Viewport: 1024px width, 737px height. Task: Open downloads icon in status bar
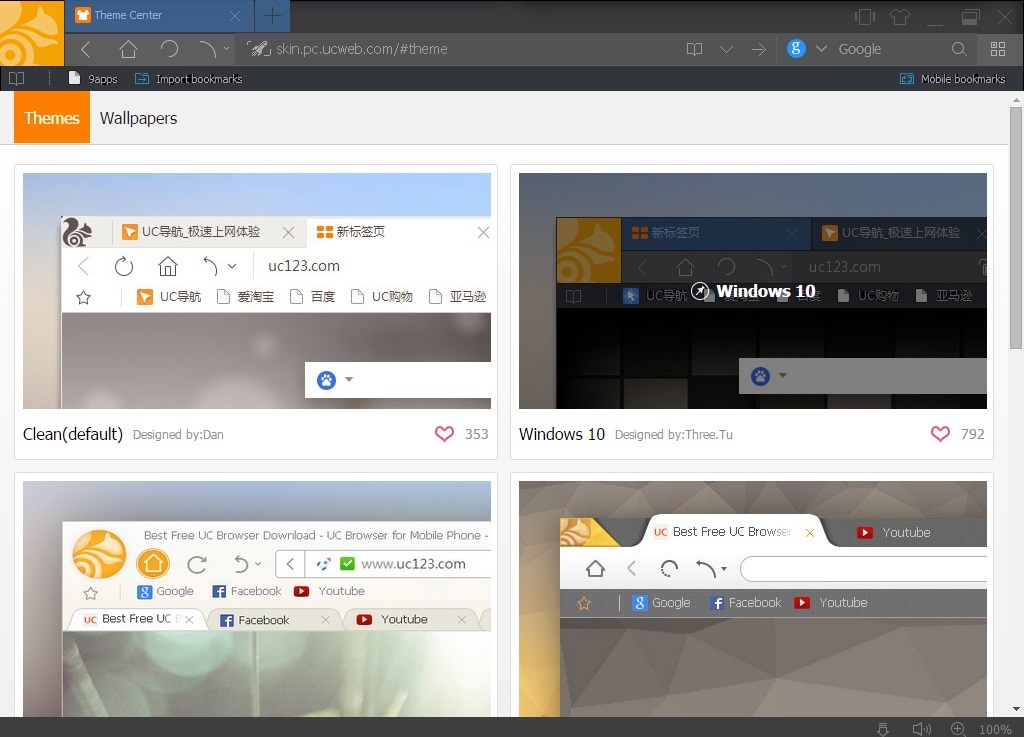point(883,729)
